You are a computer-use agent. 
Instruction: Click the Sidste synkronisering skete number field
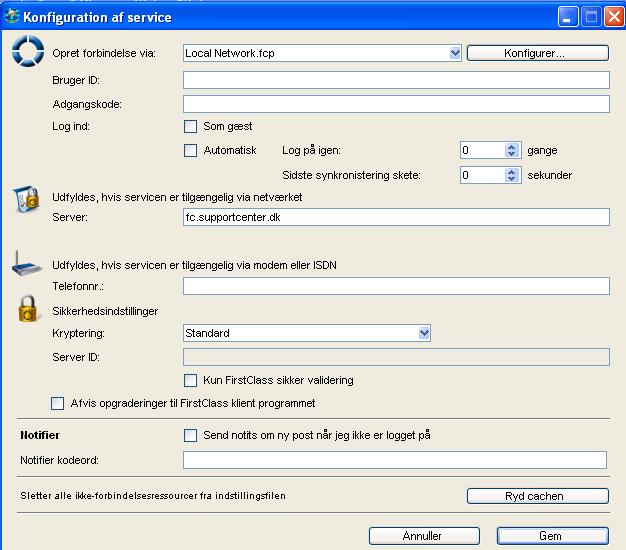click(483, 175)
